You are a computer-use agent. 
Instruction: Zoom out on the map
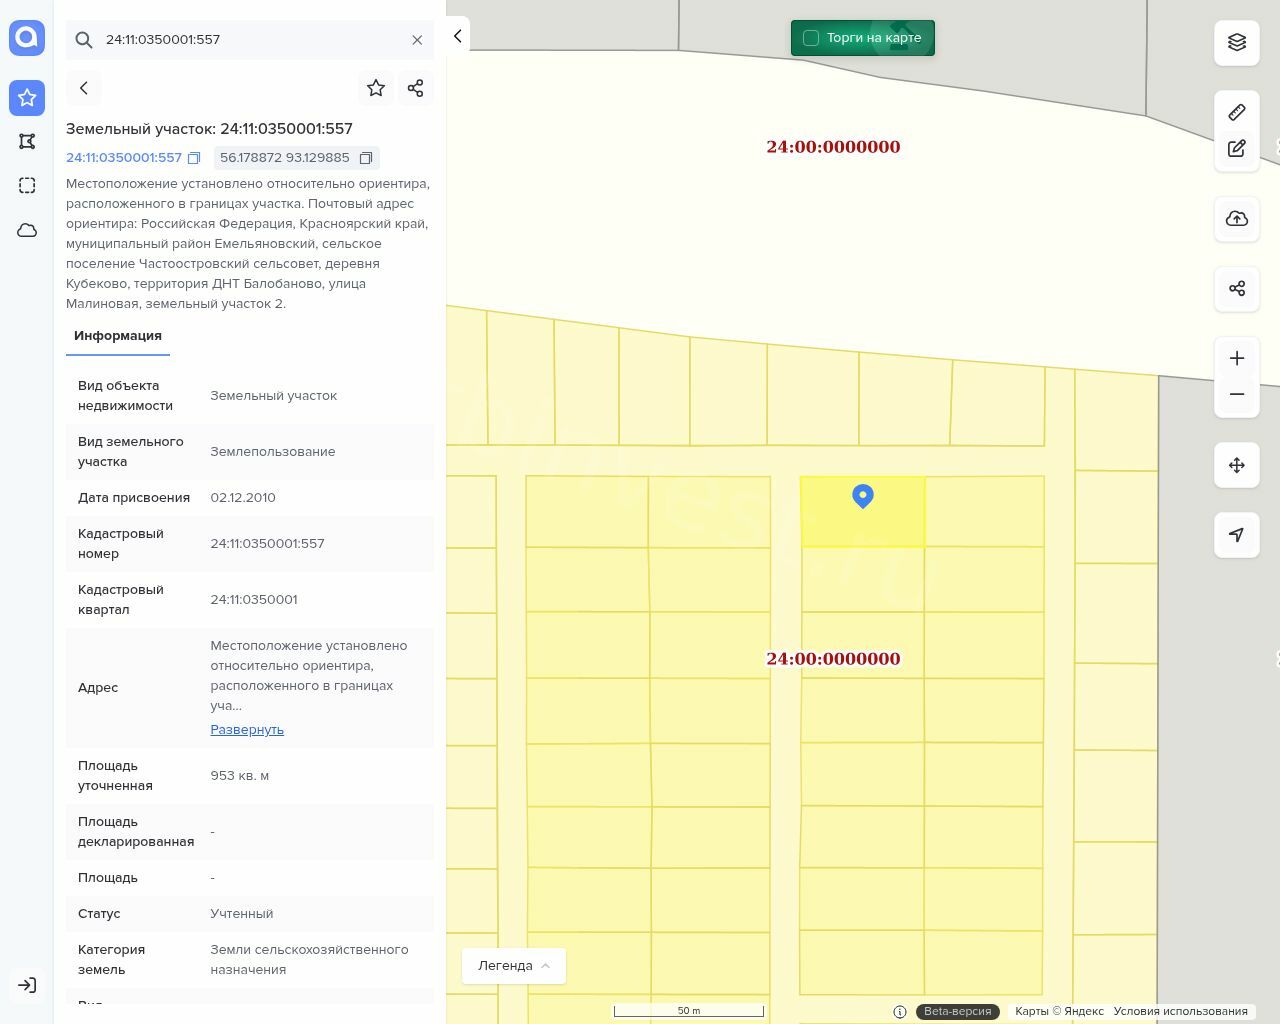point(1237,394)
